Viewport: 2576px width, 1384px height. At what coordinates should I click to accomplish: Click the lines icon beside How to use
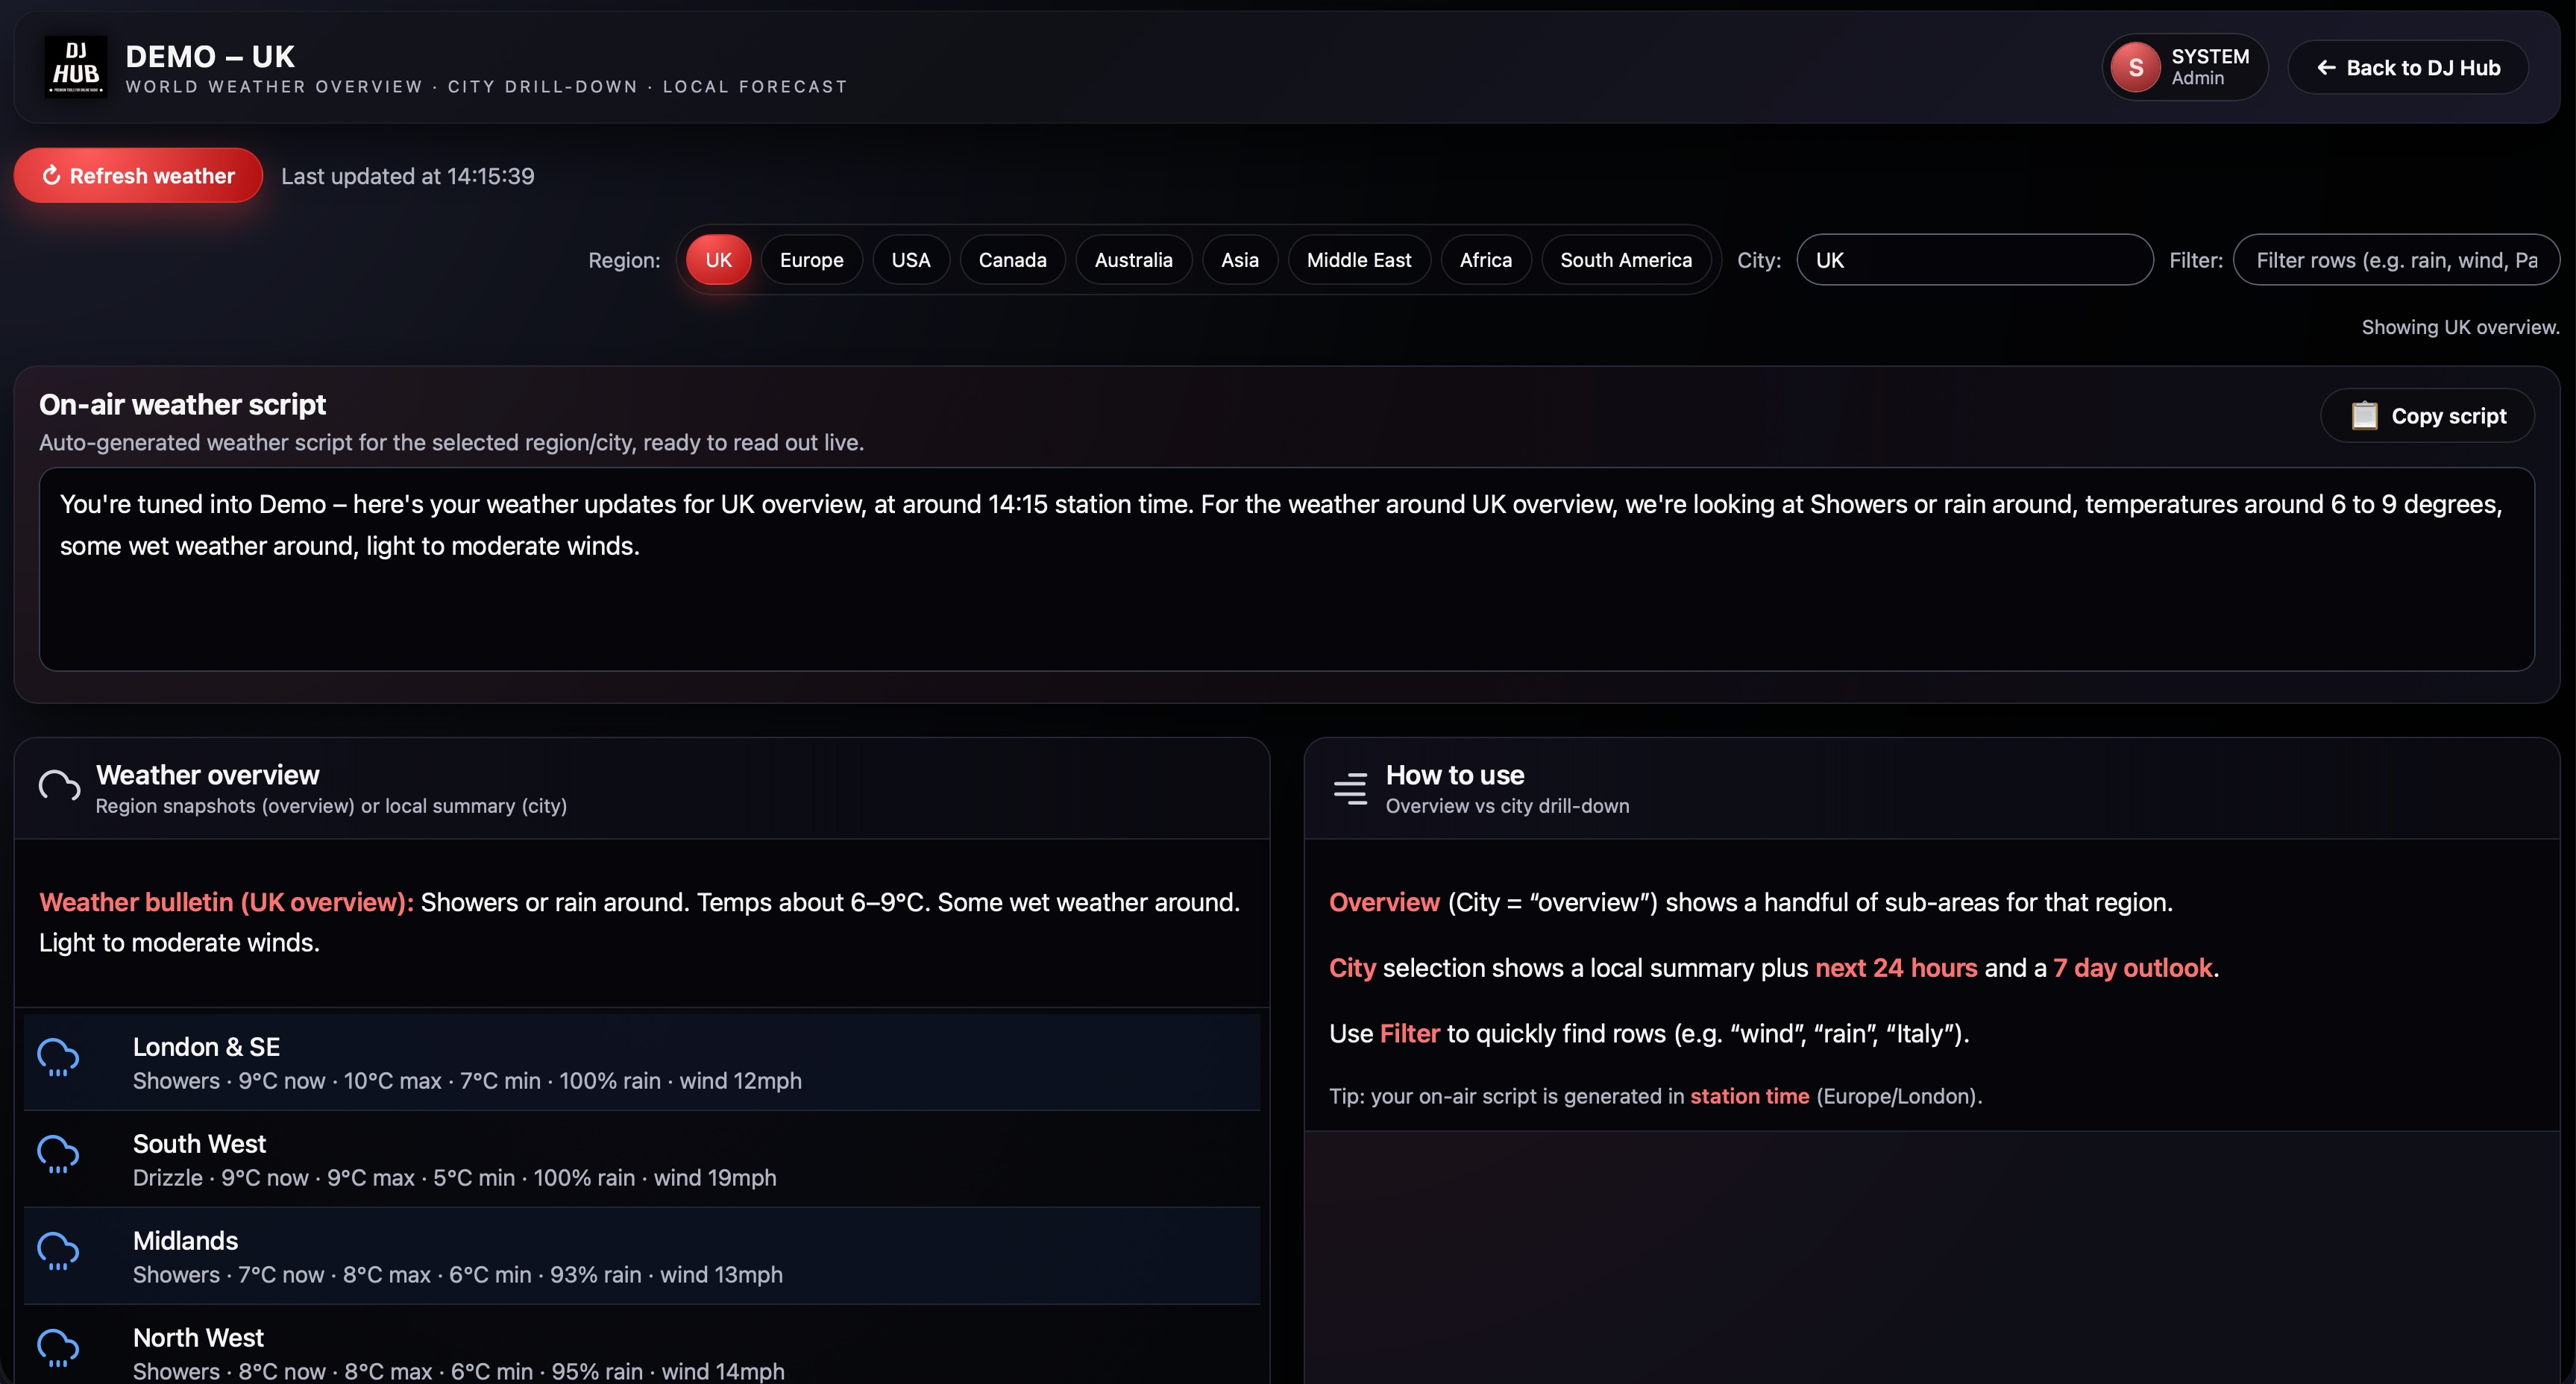pyautogui.click(x=1350, y=789)
